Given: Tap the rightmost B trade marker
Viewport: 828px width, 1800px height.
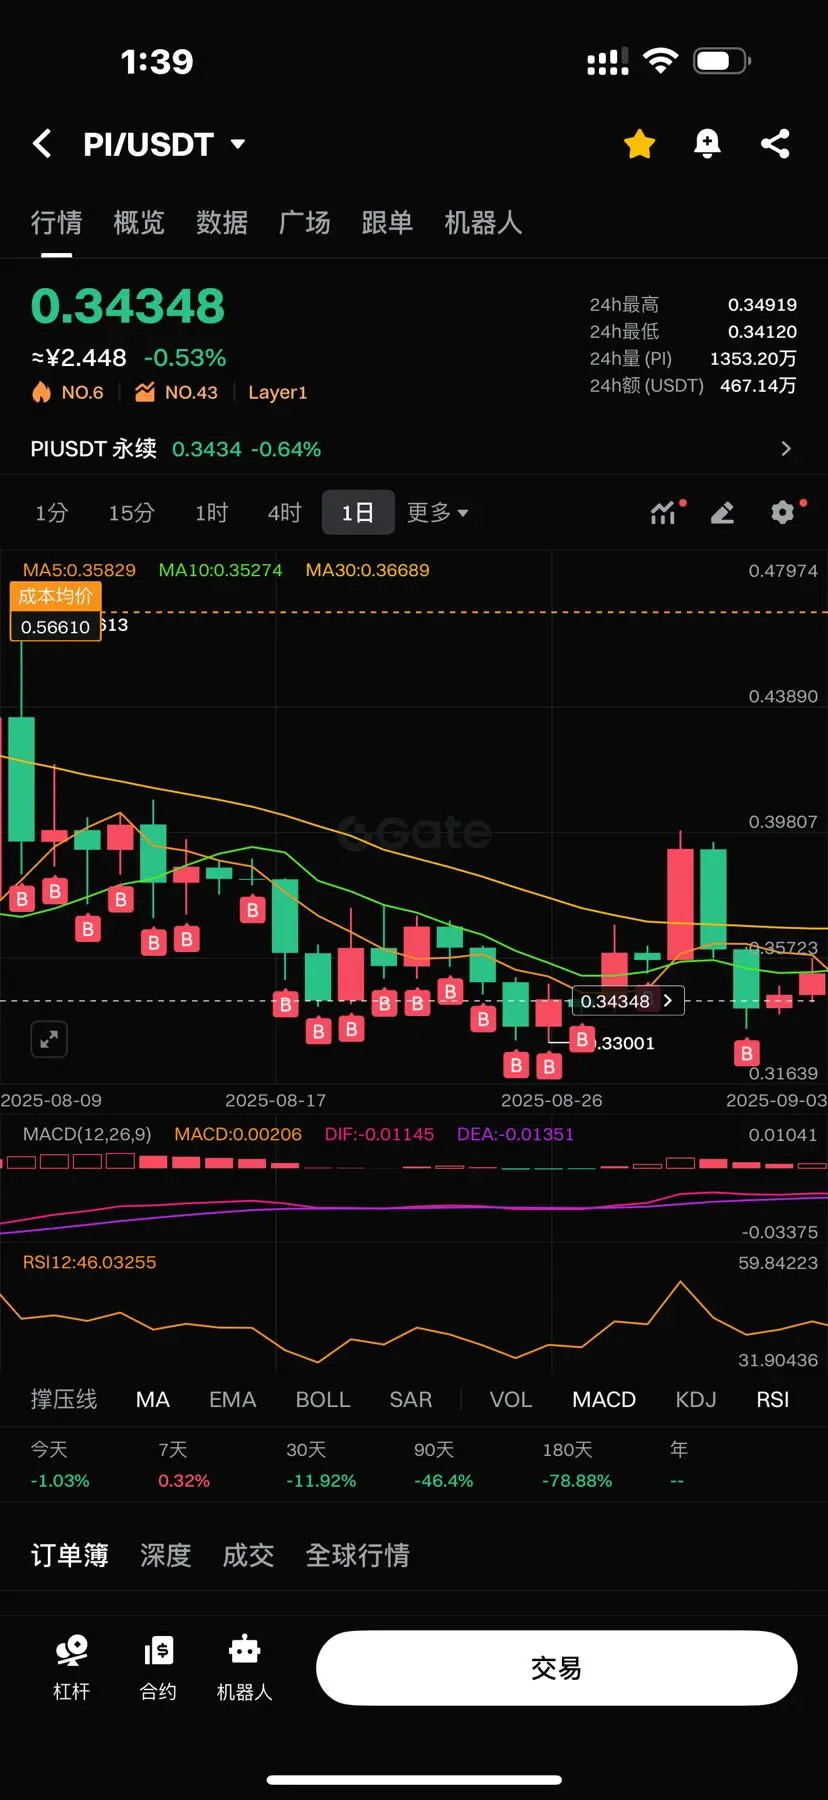Looking at the screenshot, I should coord(746,1053).
